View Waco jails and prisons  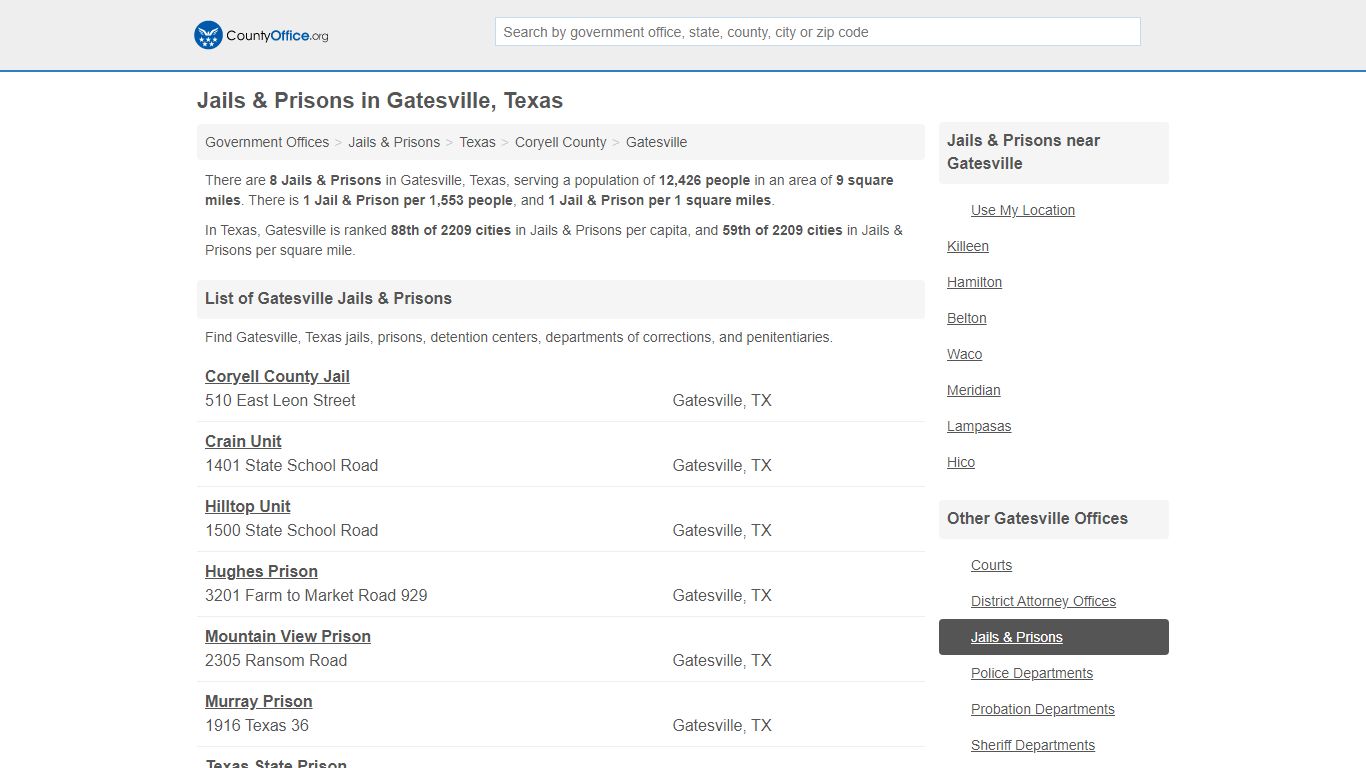(964, 354)
